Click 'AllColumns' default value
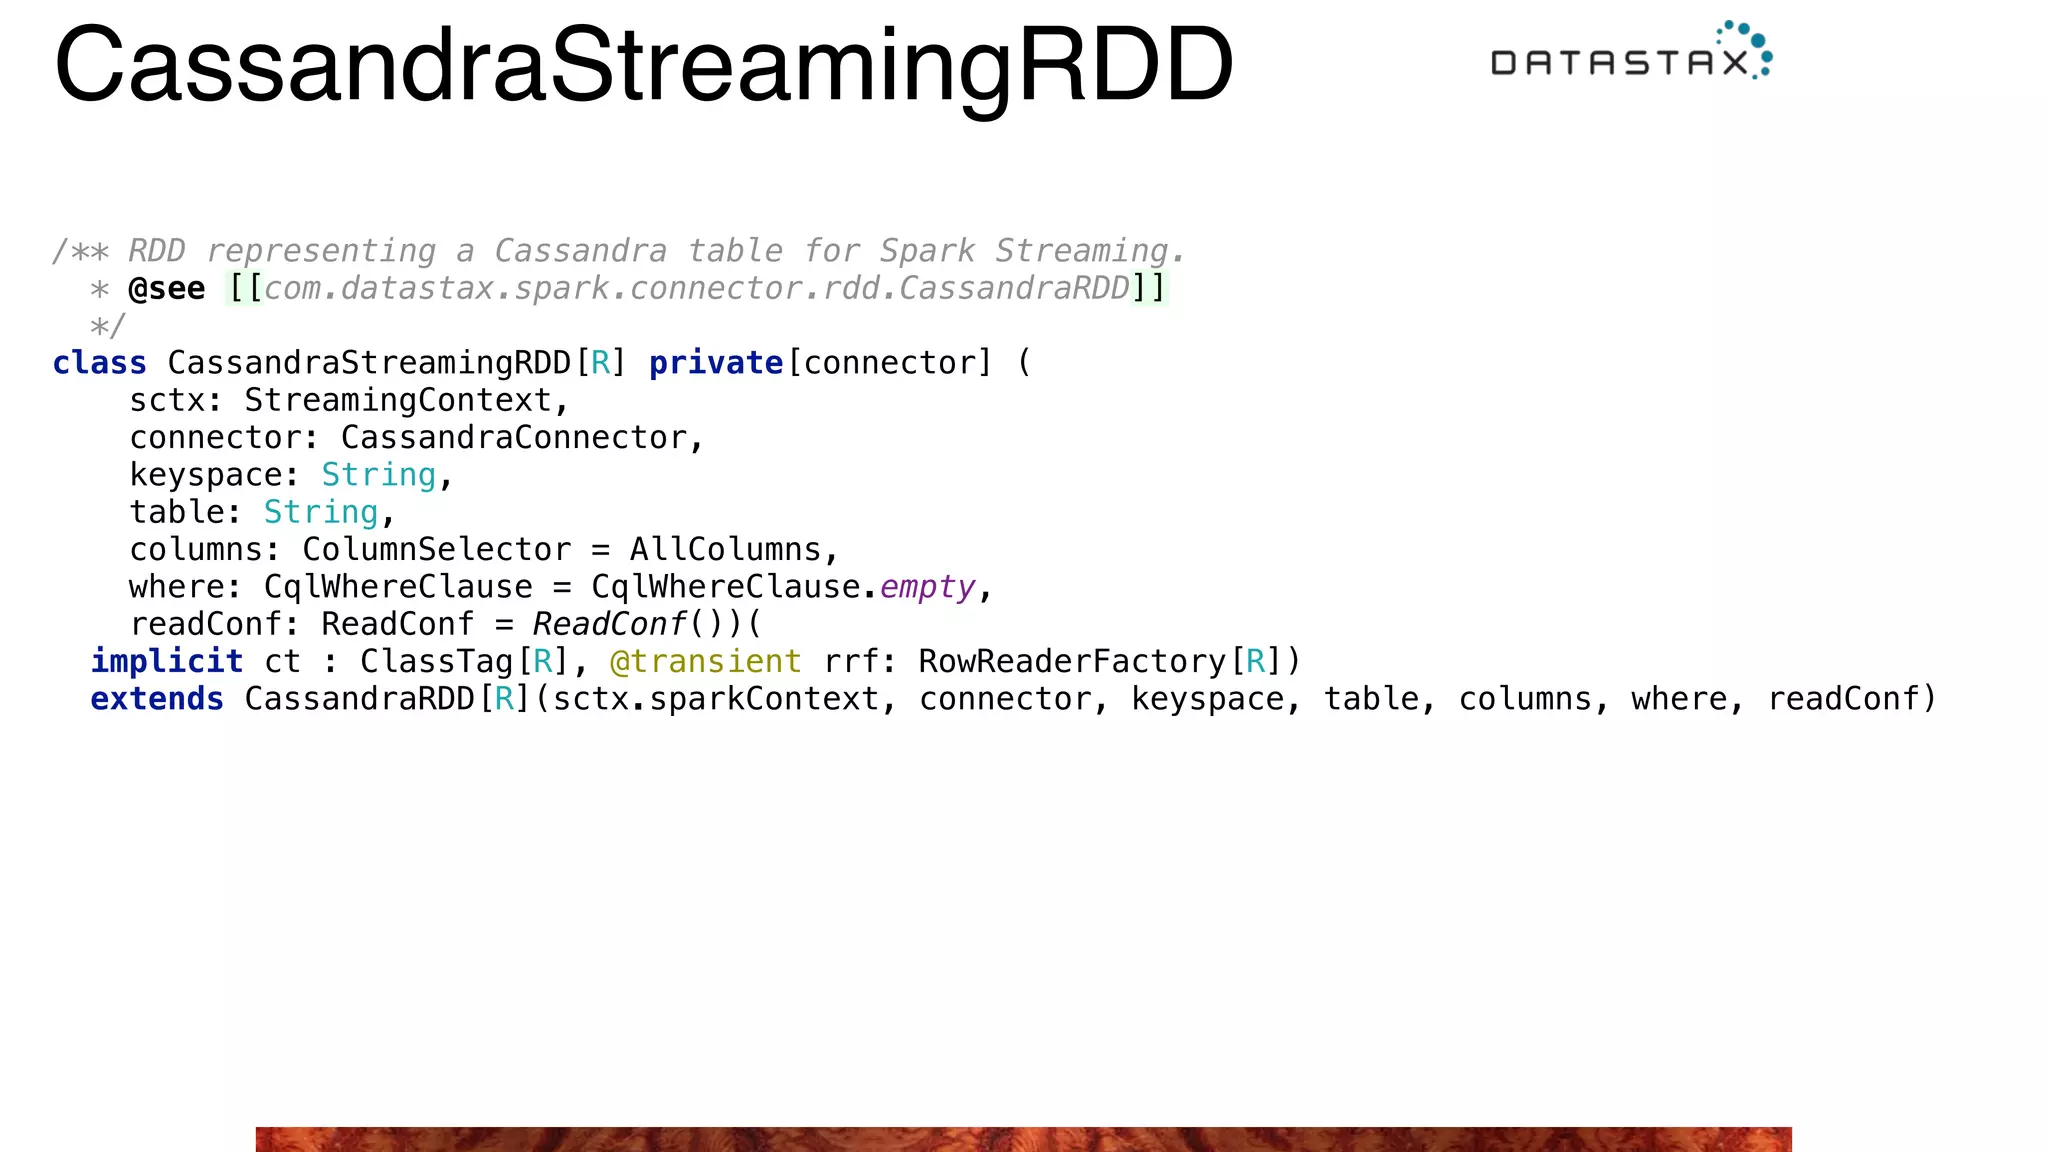This screenshot has height=1152, width=2048. point(725,550)
